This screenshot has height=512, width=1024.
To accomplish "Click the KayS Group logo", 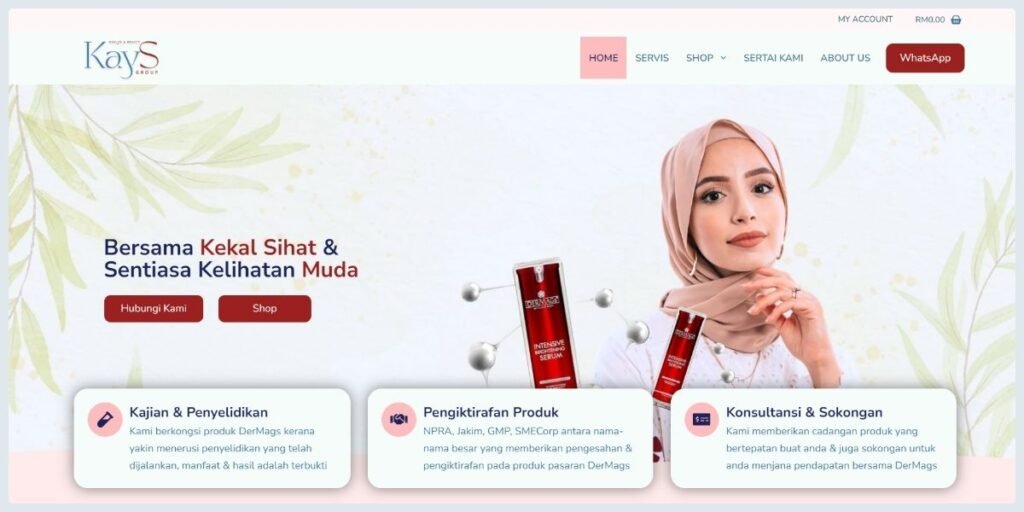I will (121, 59).
